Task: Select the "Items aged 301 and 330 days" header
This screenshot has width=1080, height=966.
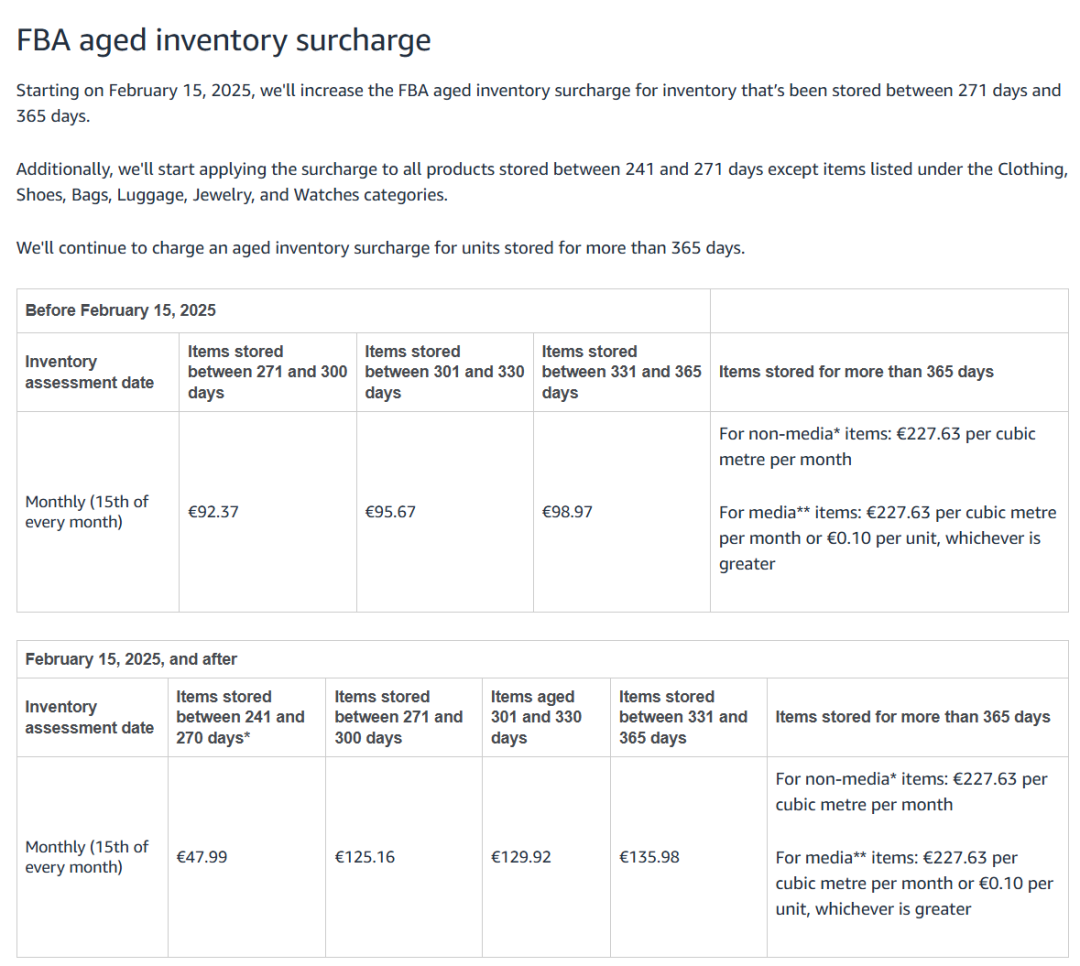Action: [537, 717]
